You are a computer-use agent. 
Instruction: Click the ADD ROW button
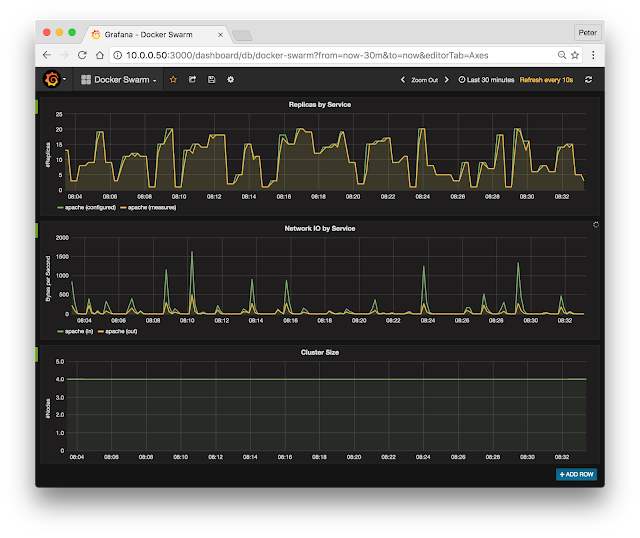point(576,474)
